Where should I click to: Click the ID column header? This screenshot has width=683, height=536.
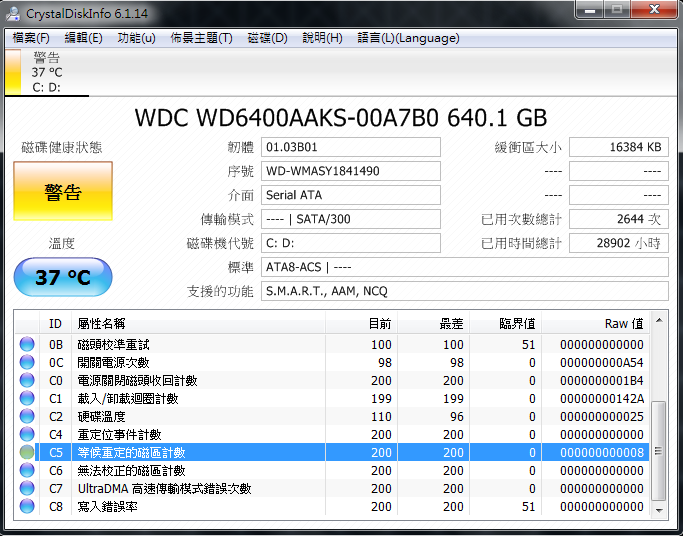point(55,324)
